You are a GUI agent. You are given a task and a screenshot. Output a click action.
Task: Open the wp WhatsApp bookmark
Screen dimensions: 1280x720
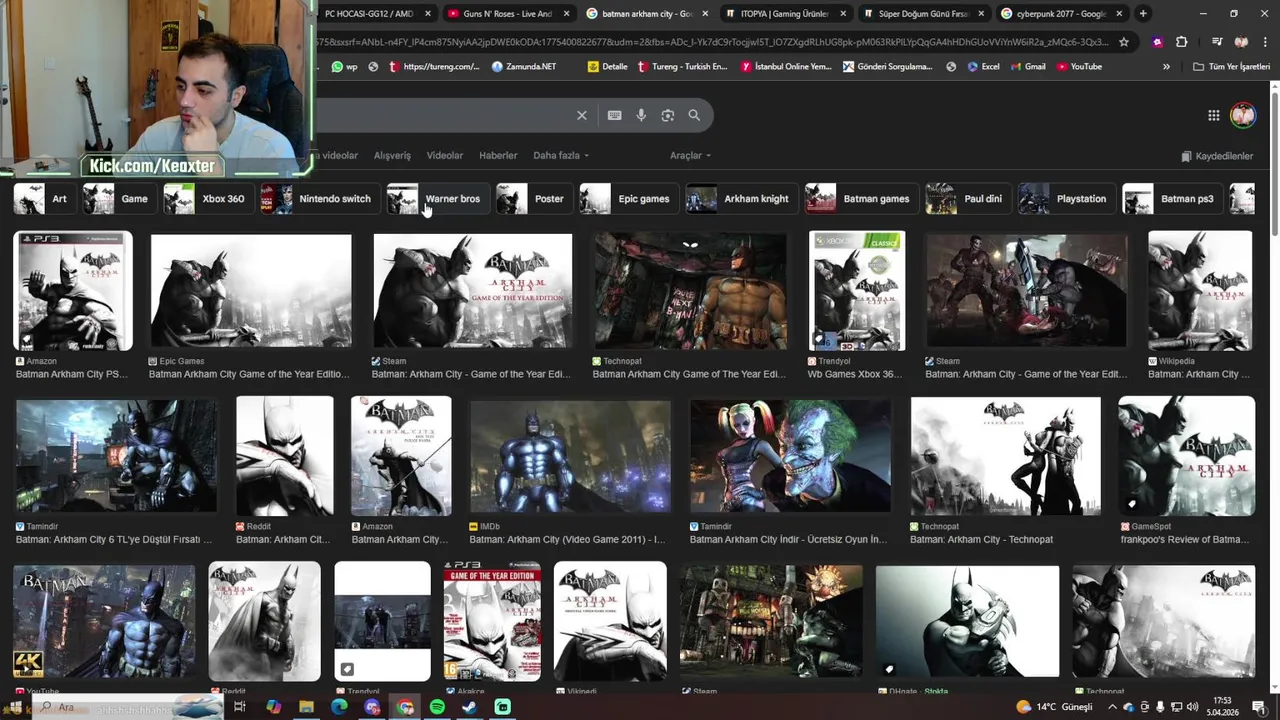344,66
